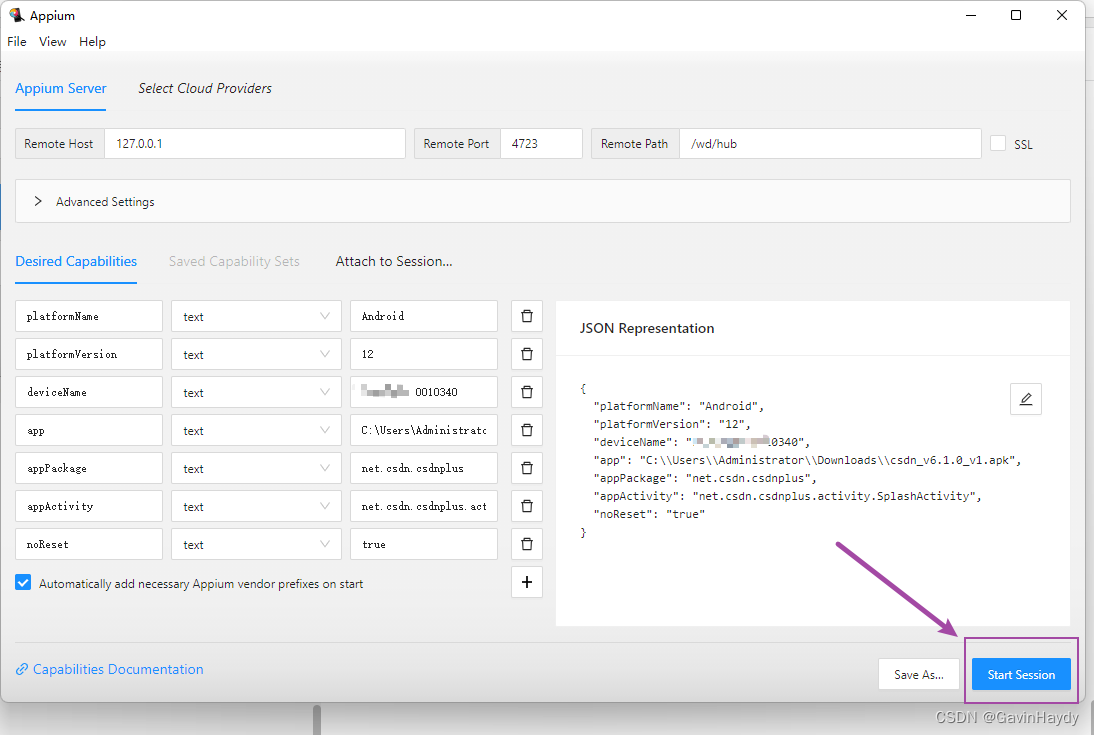Image resolution: width=1094 pixels, height=735 pixels.
Task: Click the "platformName": "Android" JSON line
Action: pyautogui.click(x=678, y=406)
